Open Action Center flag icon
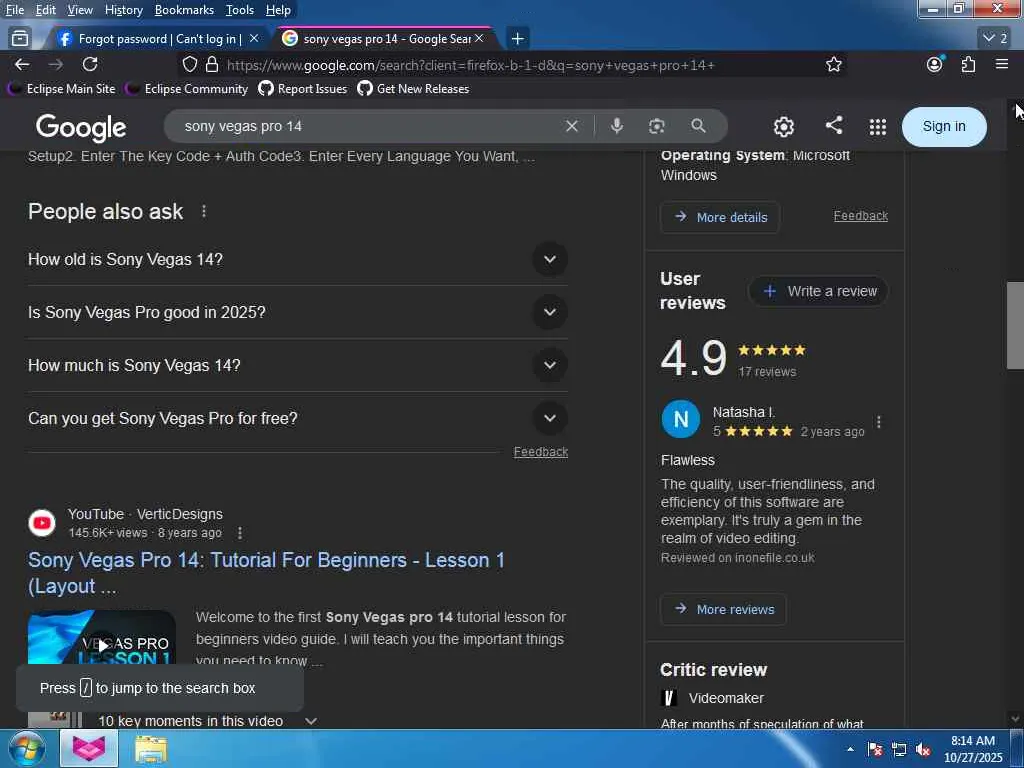Screen dimensions: 1024x768 pyautogui.click(x=875, y=750)
